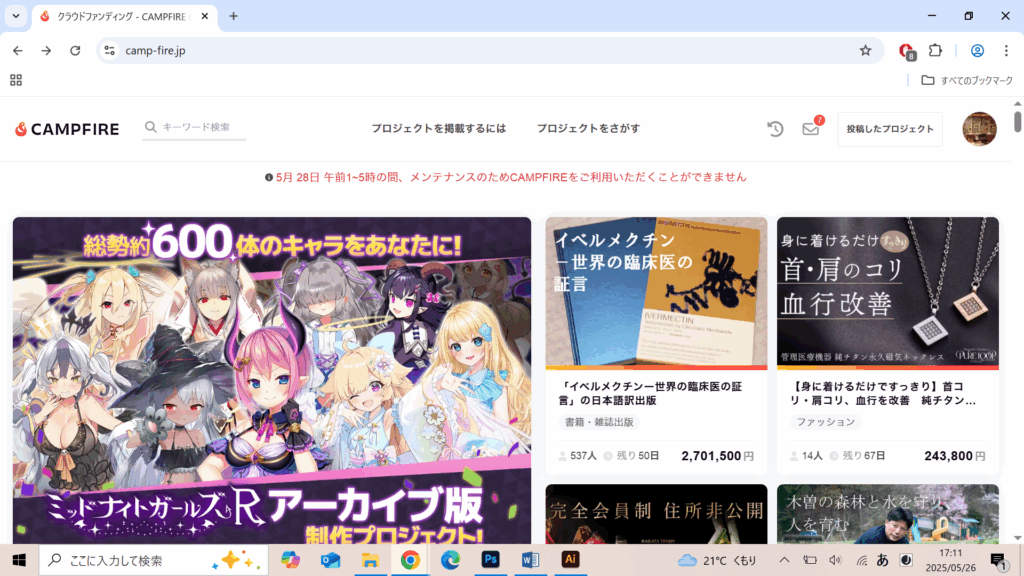This screenshot has height=576, width=1024.
Task: Open プロジェクトを掲載するには menu
Action: (x=438, y=129)
